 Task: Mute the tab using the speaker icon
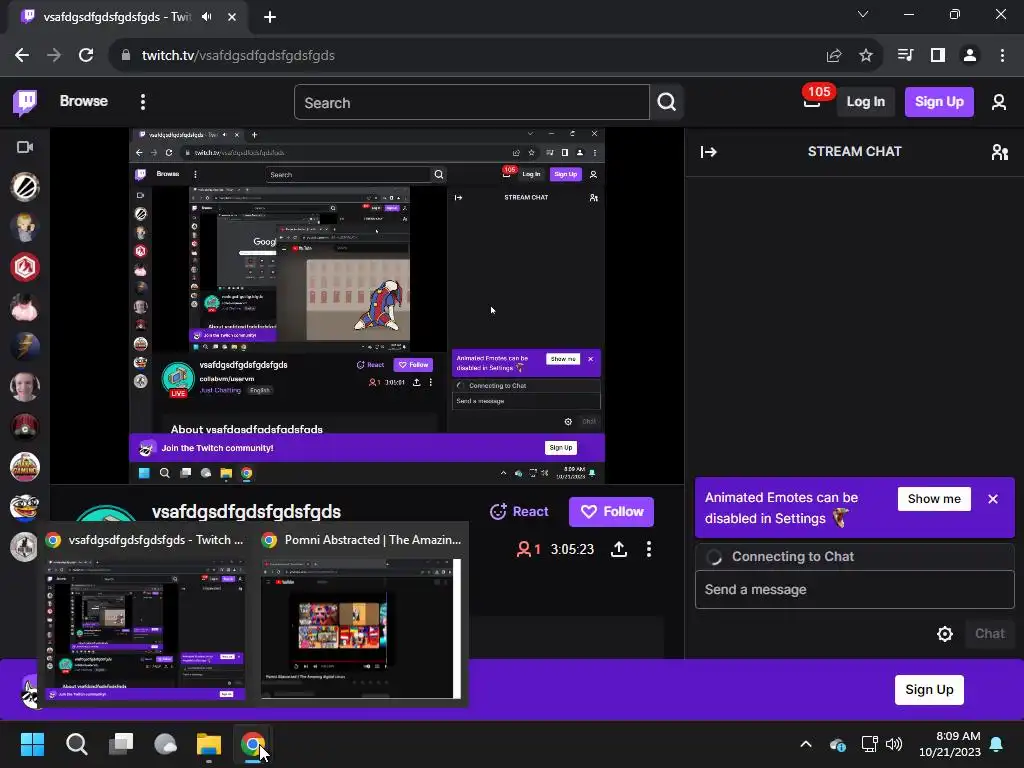[x=207, y=17]
